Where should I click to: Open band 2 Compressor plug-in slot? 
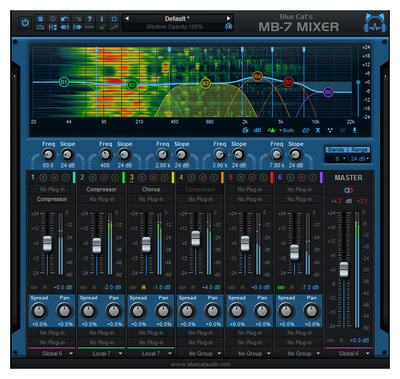(x=102, y=189)
